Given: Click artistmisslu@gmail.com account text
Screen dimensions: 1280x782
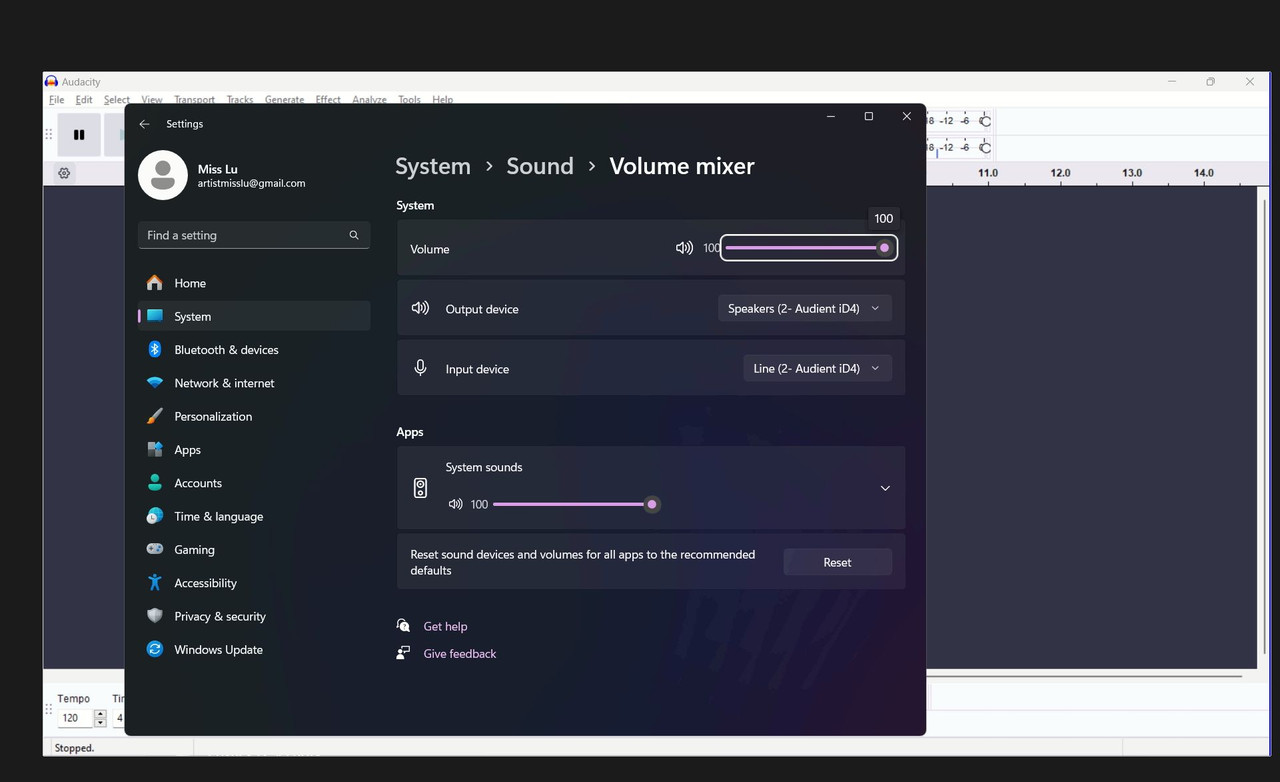Looking at the screenshot, I should (x=251, y=184).
